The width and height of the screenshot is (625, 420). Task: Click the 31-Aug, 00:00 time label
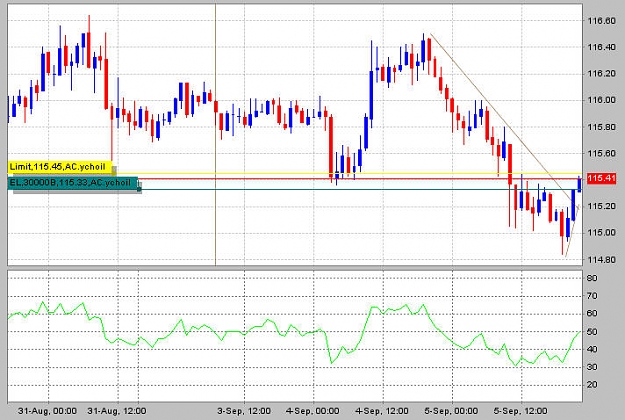(47, 411)
